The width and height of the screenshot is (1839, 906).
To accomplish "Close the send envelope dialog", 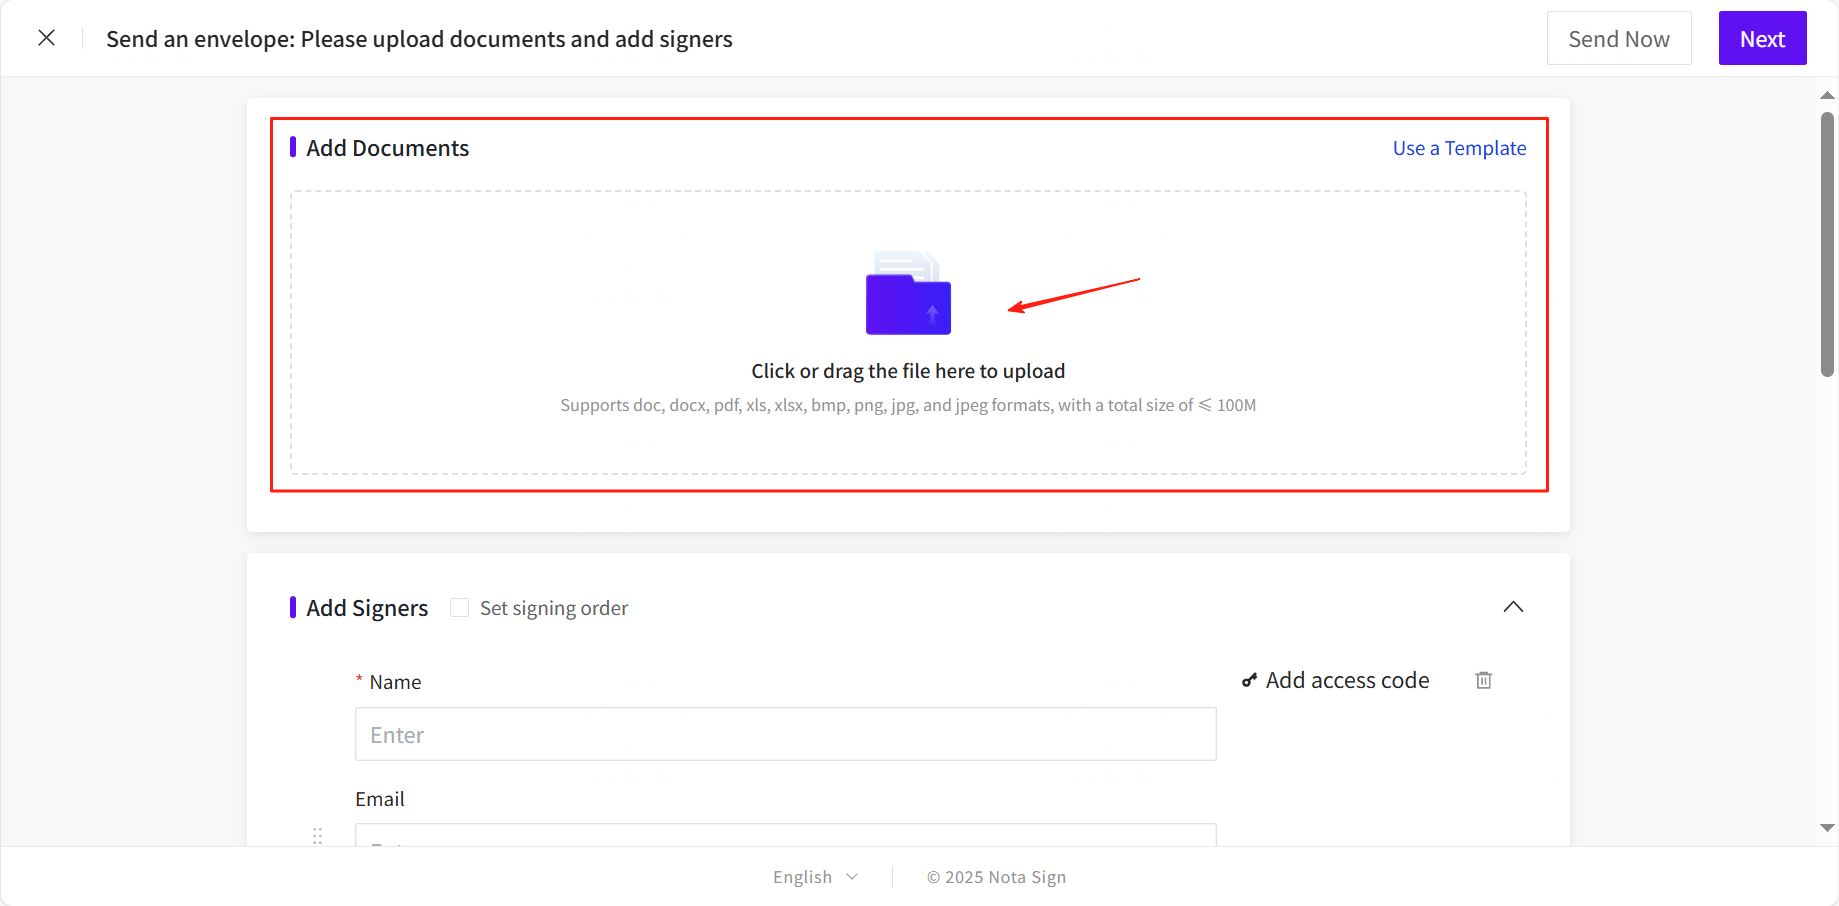I will (x=46, y=38).
